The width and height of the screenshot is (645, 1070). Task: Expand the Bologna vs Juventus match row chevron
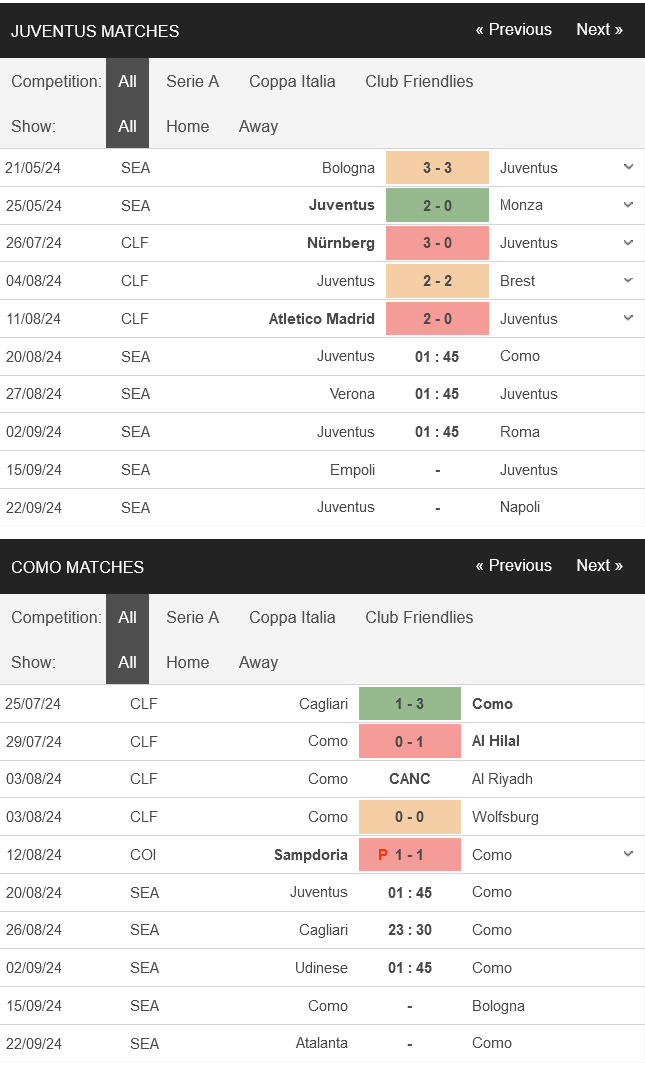(628, 167)
